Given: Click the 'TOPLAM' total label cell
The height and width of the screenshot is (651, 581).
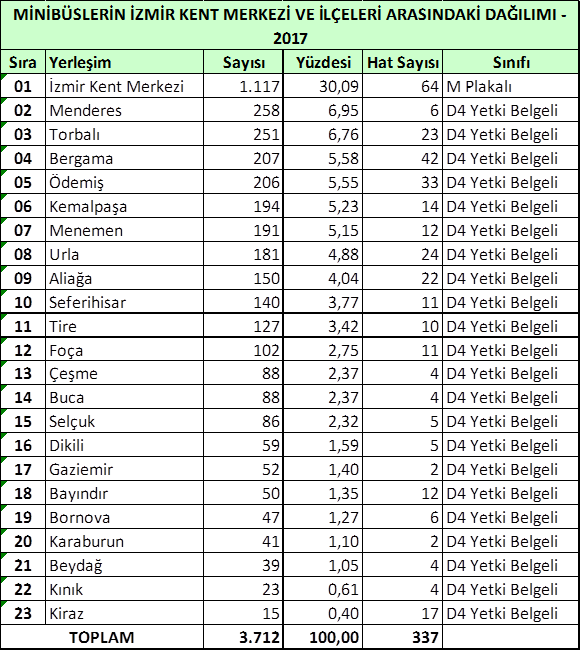Looking at the screenshot, I should click(102, 637).
